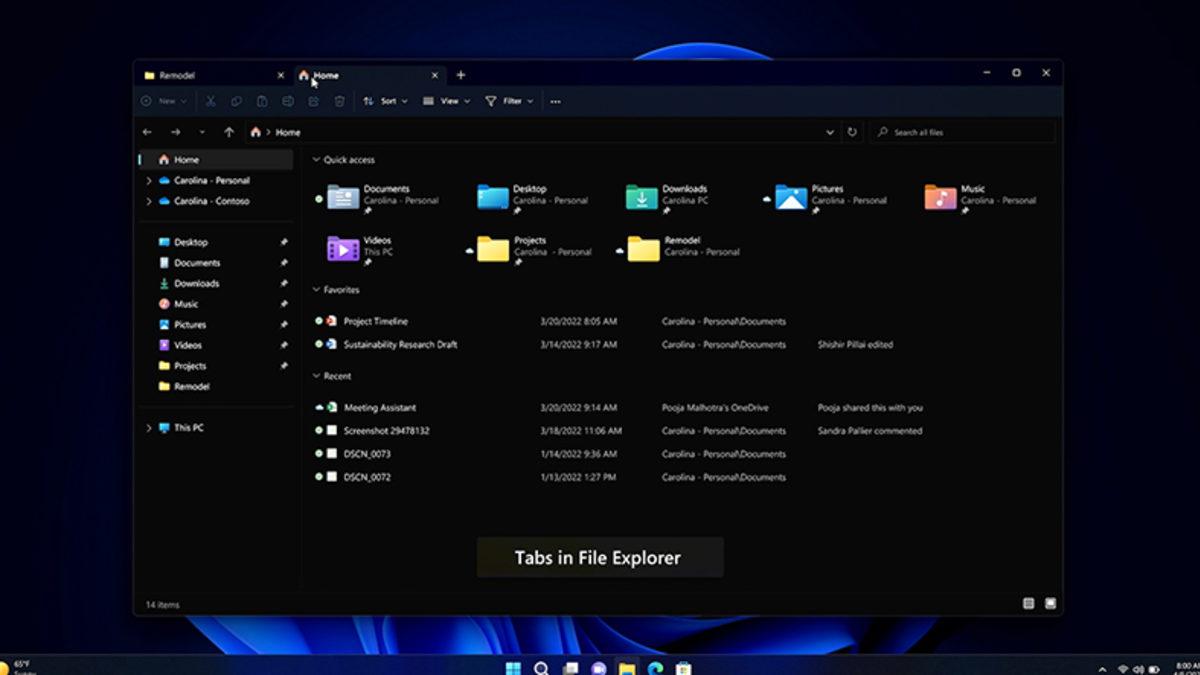Viewport: 1200px width, 675px height.
Task: Select the Cut icon in the toolbar
Action: coord(212,101)
